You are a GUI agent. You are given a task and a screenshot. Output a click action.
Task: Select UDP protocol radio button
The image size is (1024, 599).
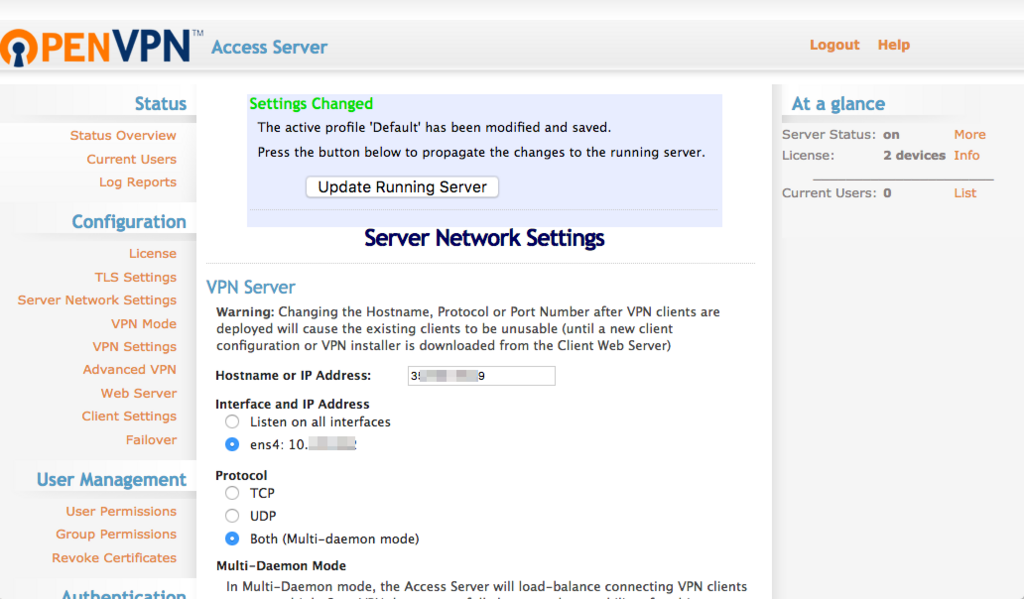[x=232, y=516]
